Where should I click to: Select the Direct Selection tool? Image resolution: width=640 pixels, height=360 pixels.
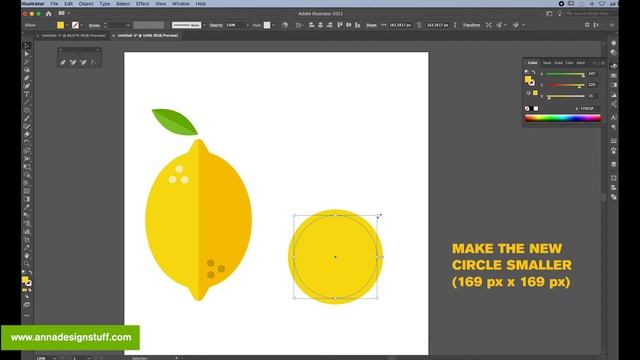tap(27, 54)
